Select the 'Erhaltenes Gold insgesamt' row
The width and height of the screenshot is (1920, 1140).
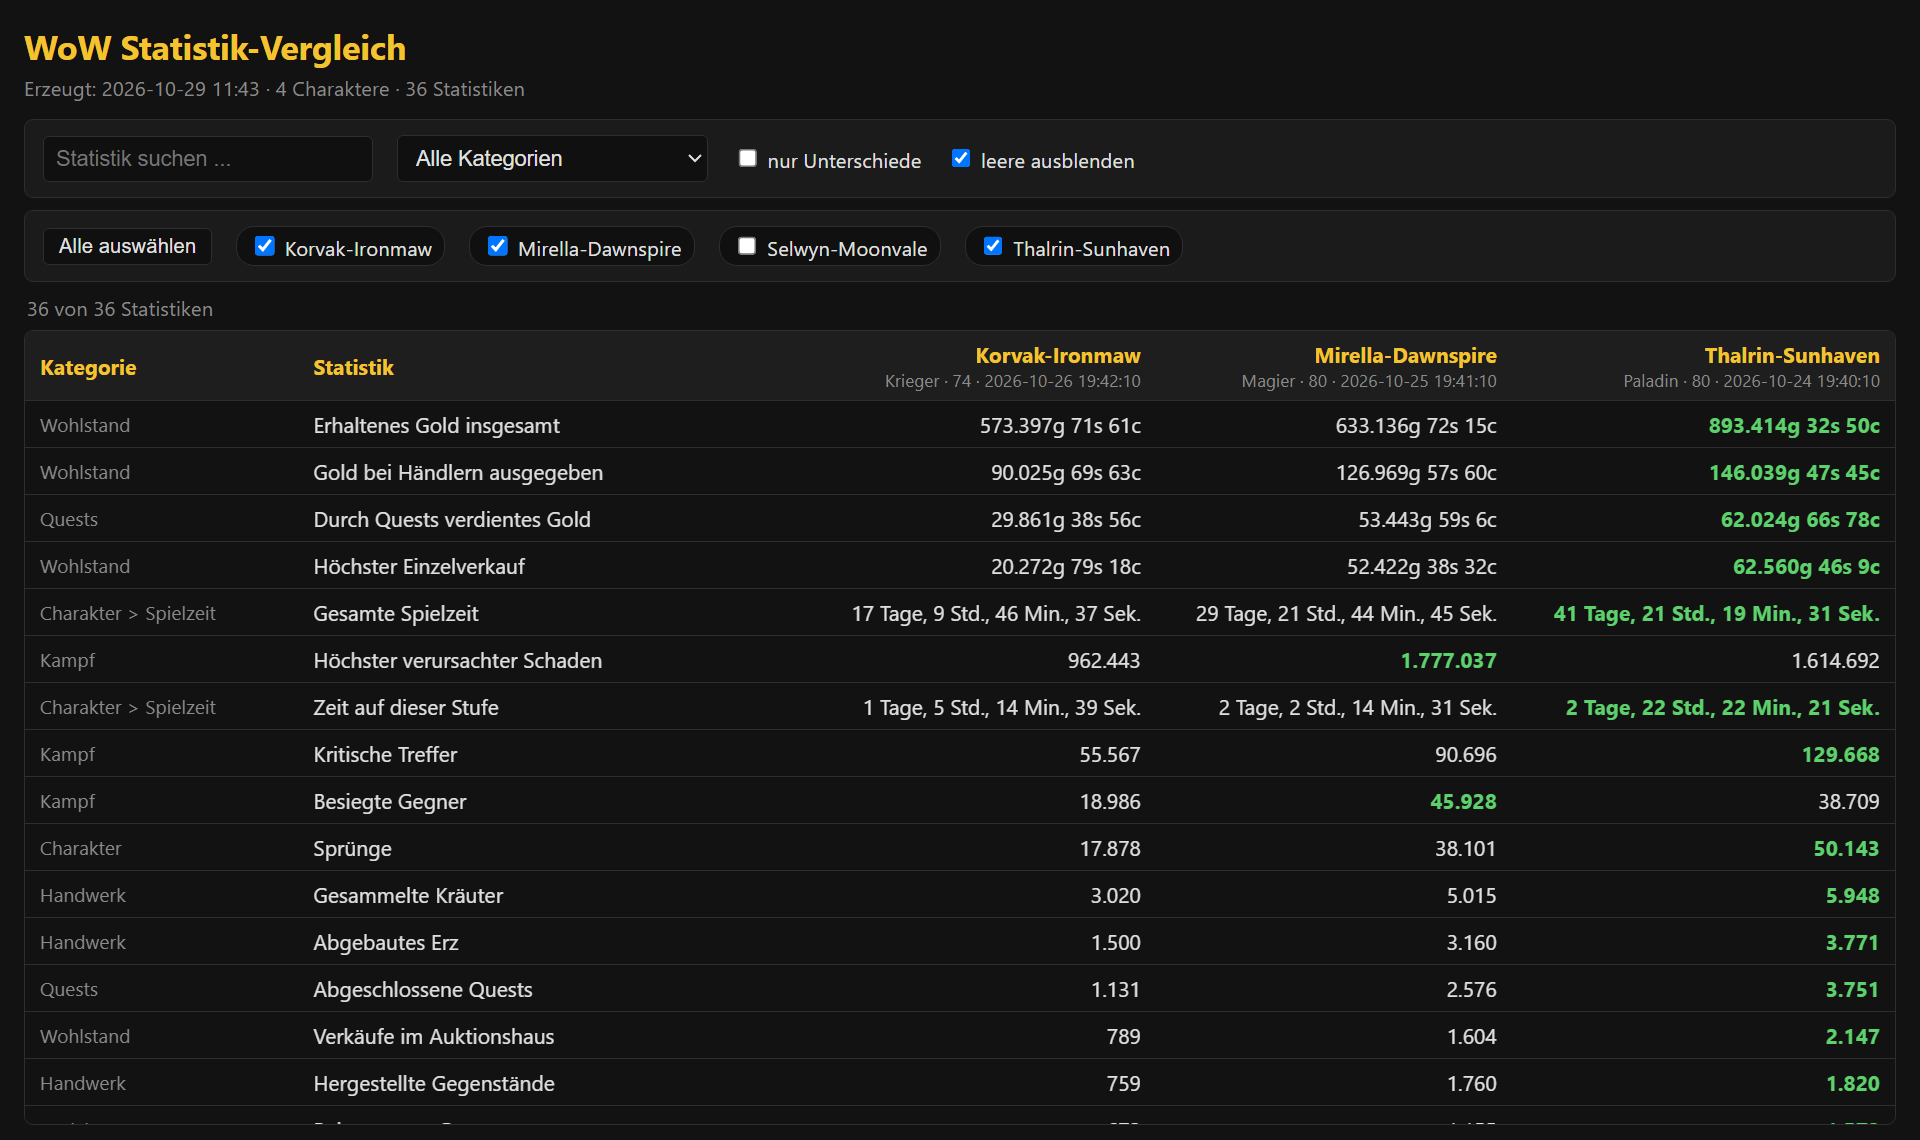pyautogui.click(x=960, y=425)
